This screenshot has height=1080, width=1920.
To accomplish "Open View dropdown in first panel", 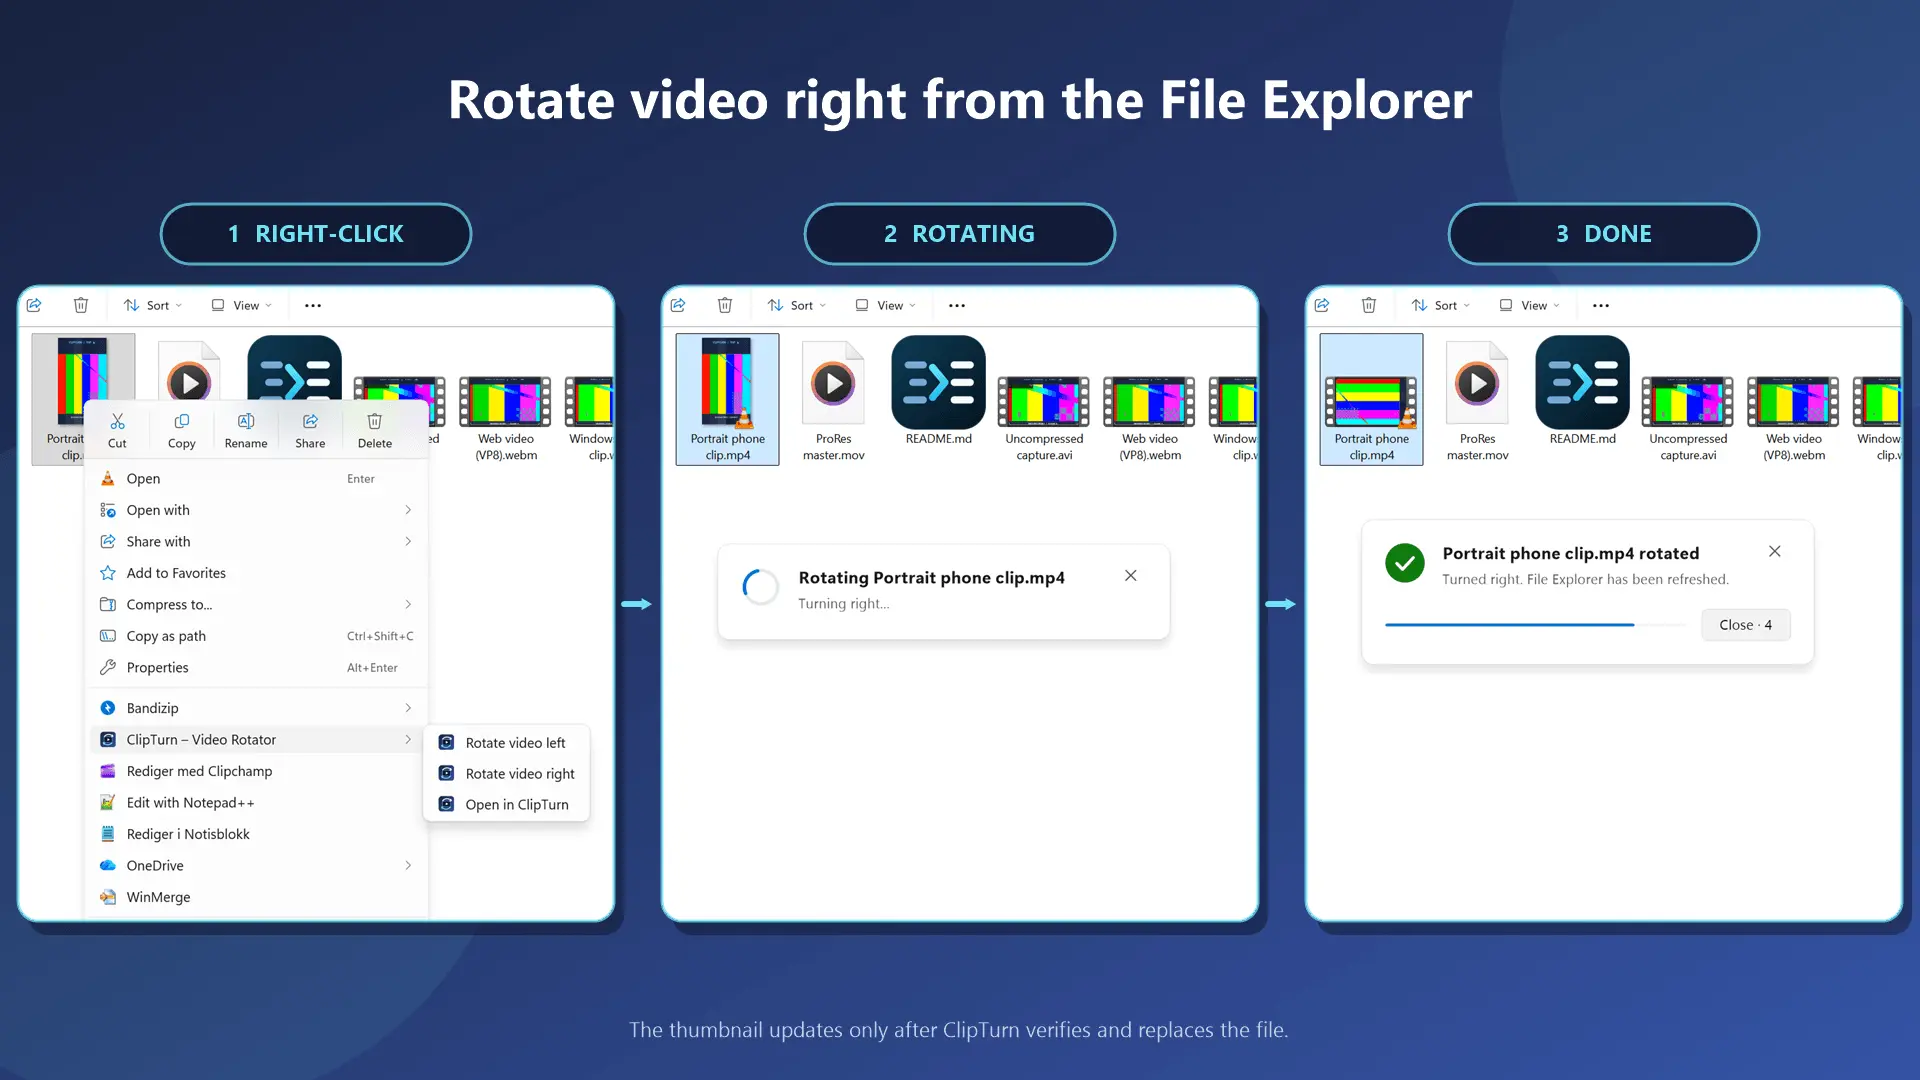I will (241, 305).
